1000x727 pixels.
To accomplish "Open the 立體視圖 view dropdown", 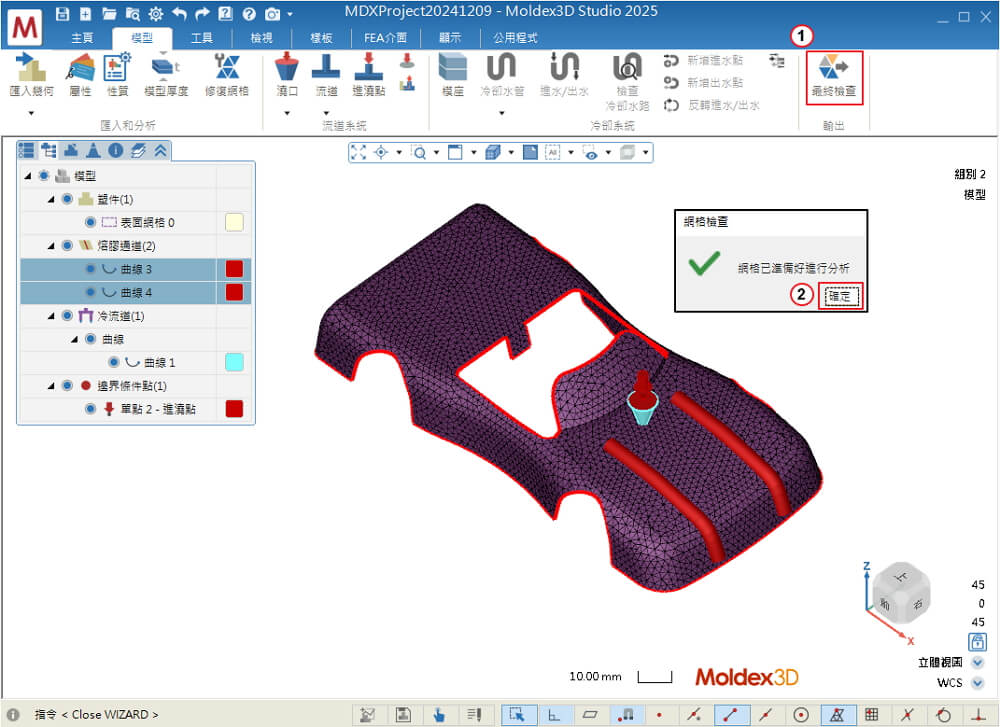I will 977,663.
